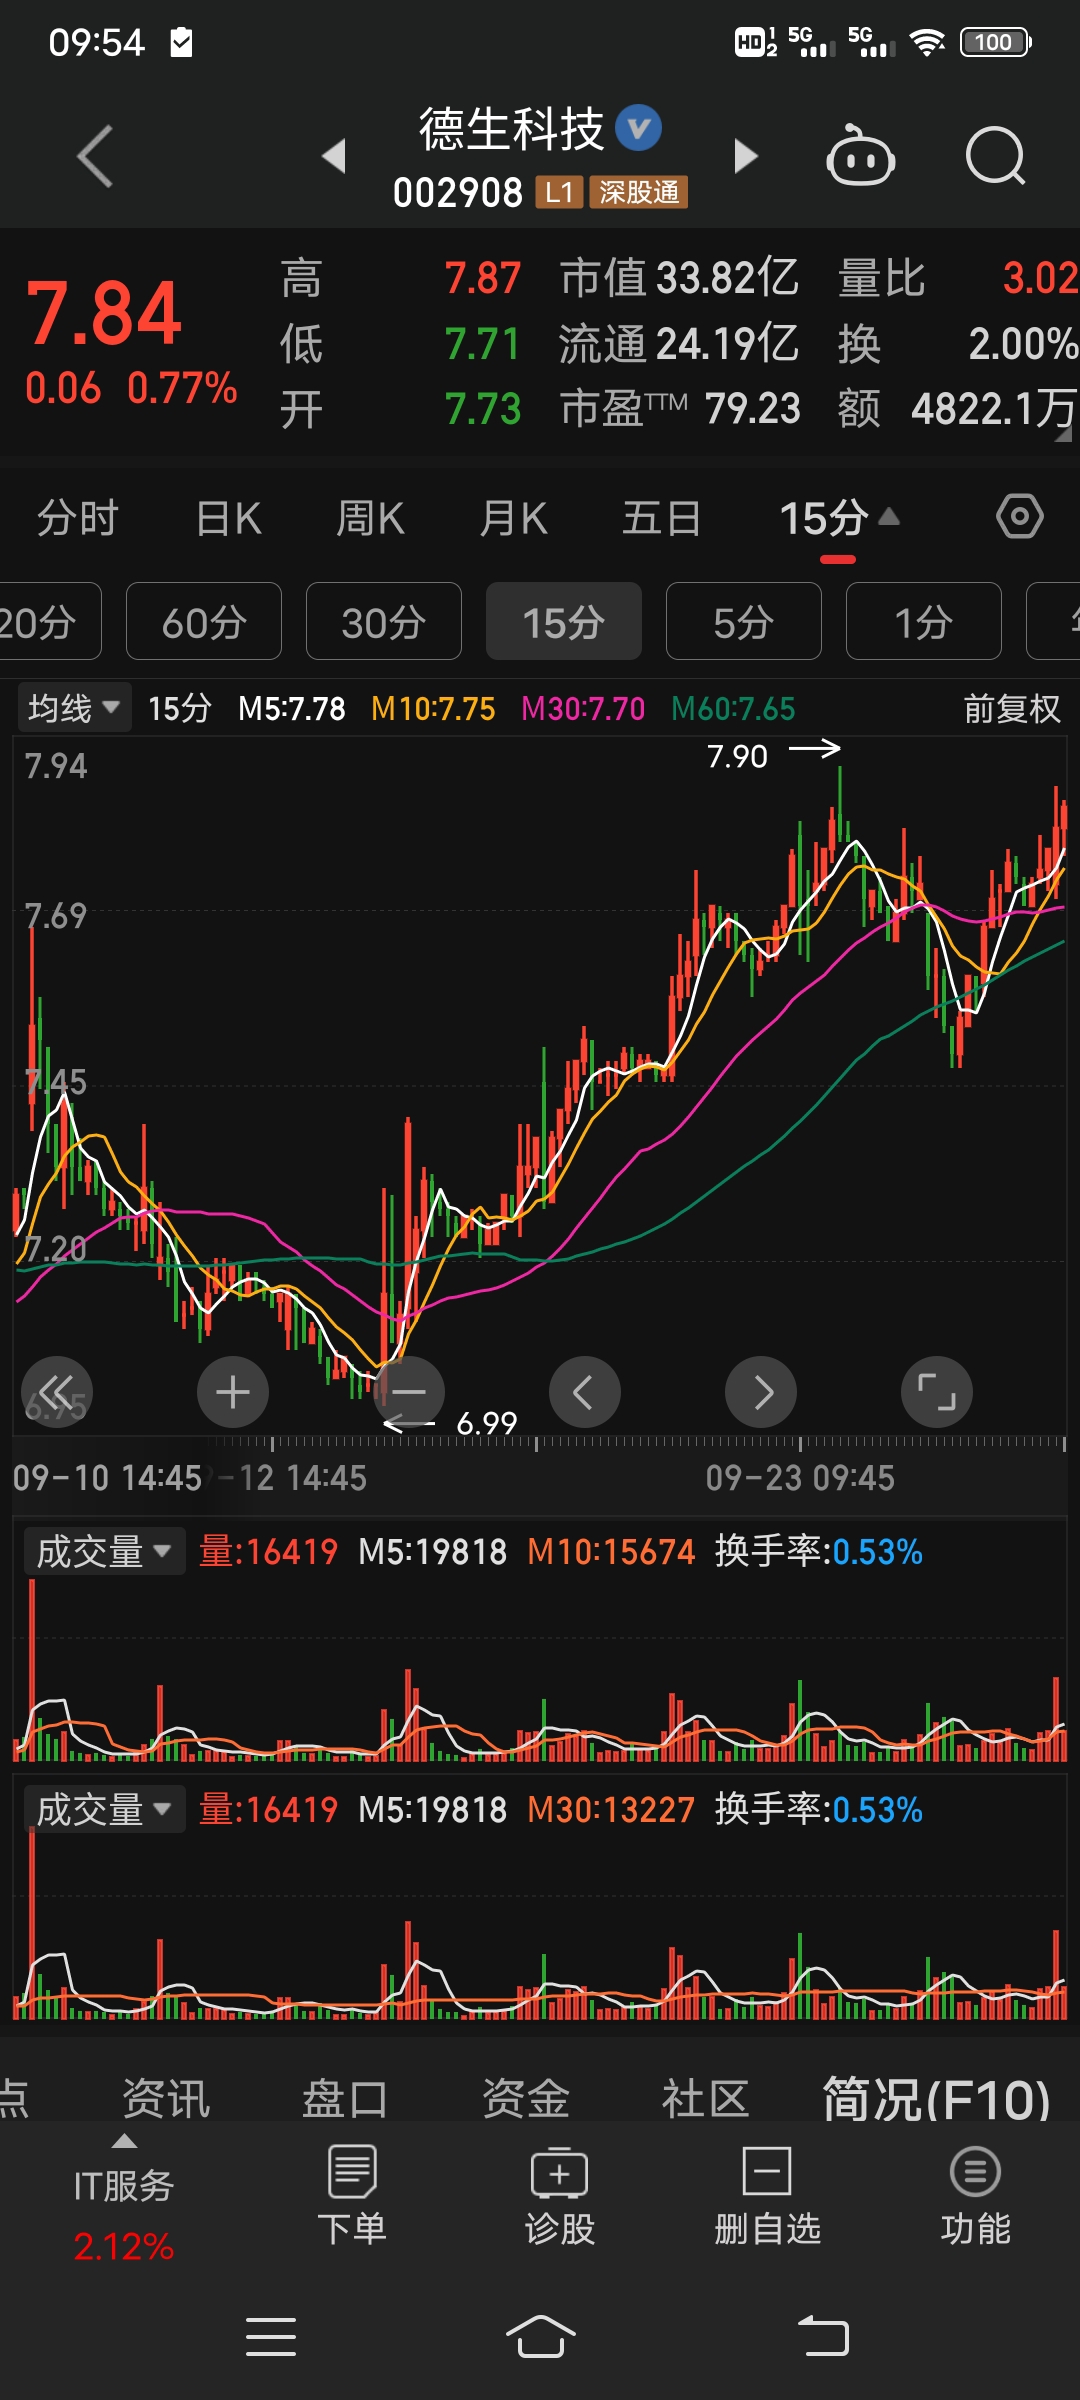
Task: Expand IT服务 sector panel arrow
Action: pyautogui.click(x=124, y=2141)
